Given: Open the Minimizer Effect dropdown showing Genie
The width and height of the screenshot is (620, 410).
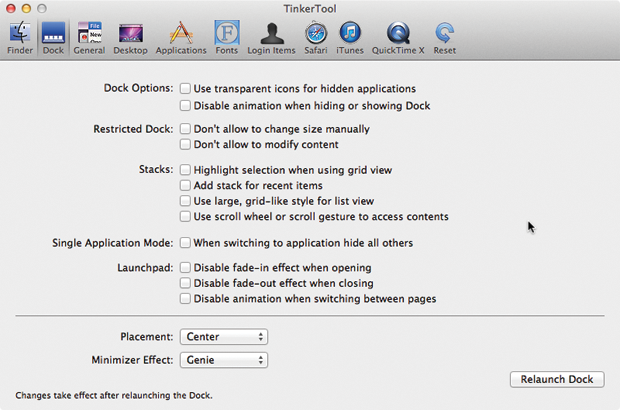Looking at the screenshot, I should point(224,360).
